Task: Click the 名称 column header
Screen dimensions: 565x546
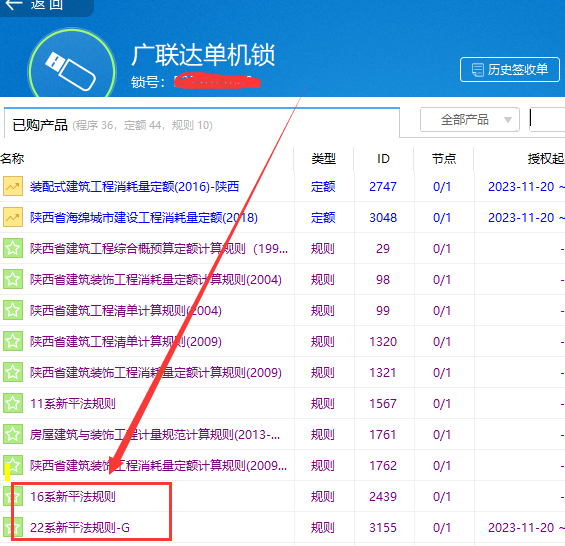Action: click(x=12, y=159)
